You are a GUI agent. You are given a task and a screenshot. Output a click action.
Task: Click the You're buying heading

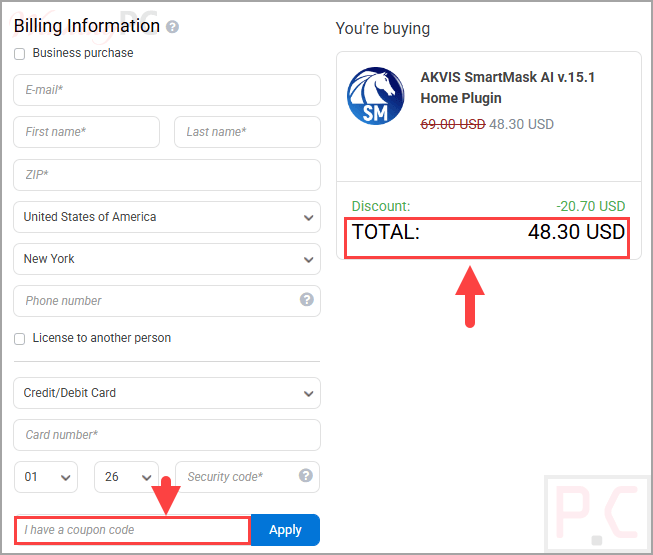click(383, 29)
